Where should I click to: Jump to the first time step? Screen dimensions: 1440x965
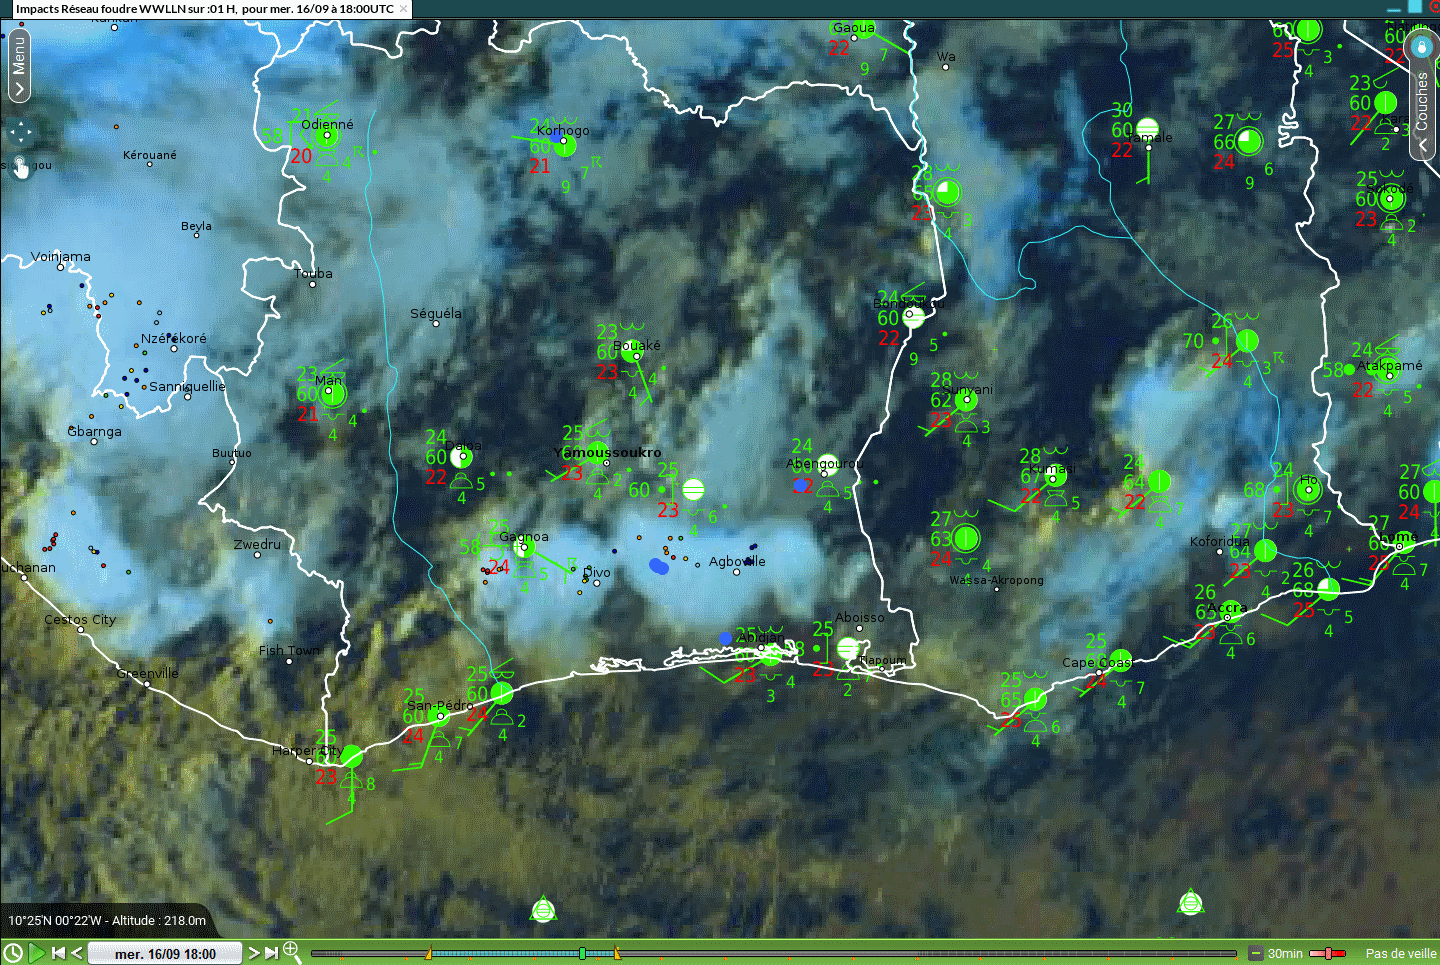(x=58, y=953)
